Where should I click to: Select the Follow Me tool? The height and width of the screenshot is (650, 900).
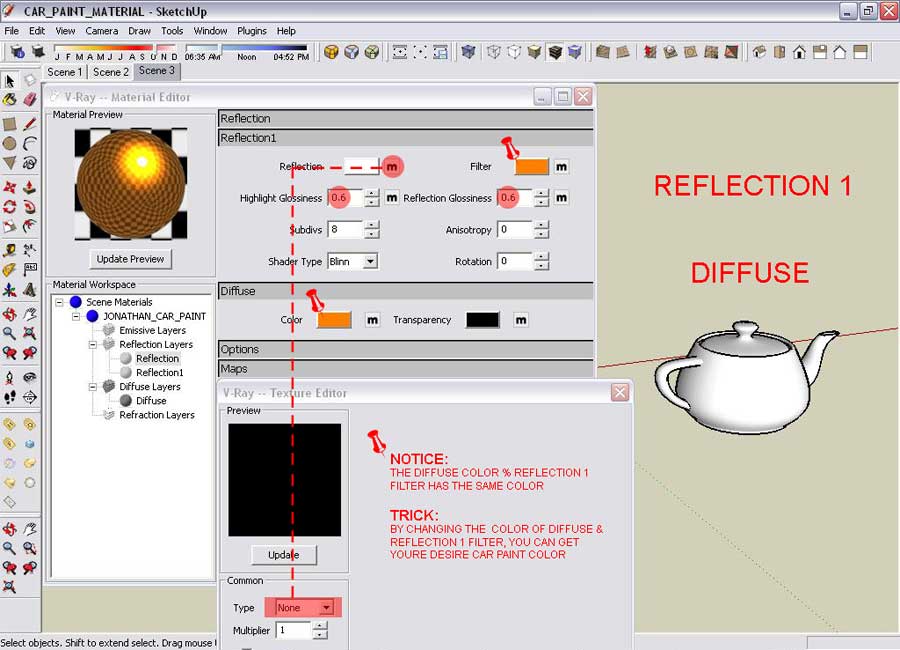(30, 207)
